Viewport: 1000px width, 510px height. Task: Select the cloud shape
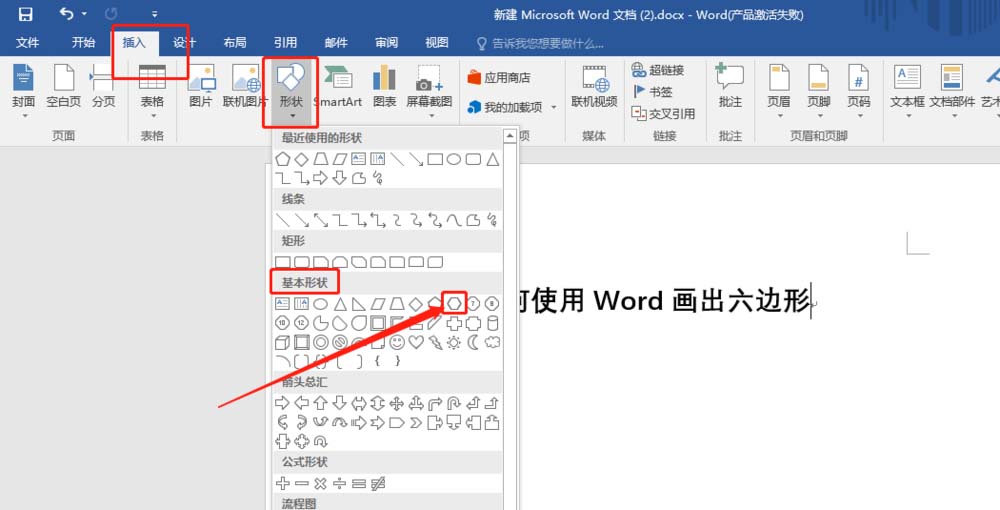pyautogui.click(x=492, y=343)
